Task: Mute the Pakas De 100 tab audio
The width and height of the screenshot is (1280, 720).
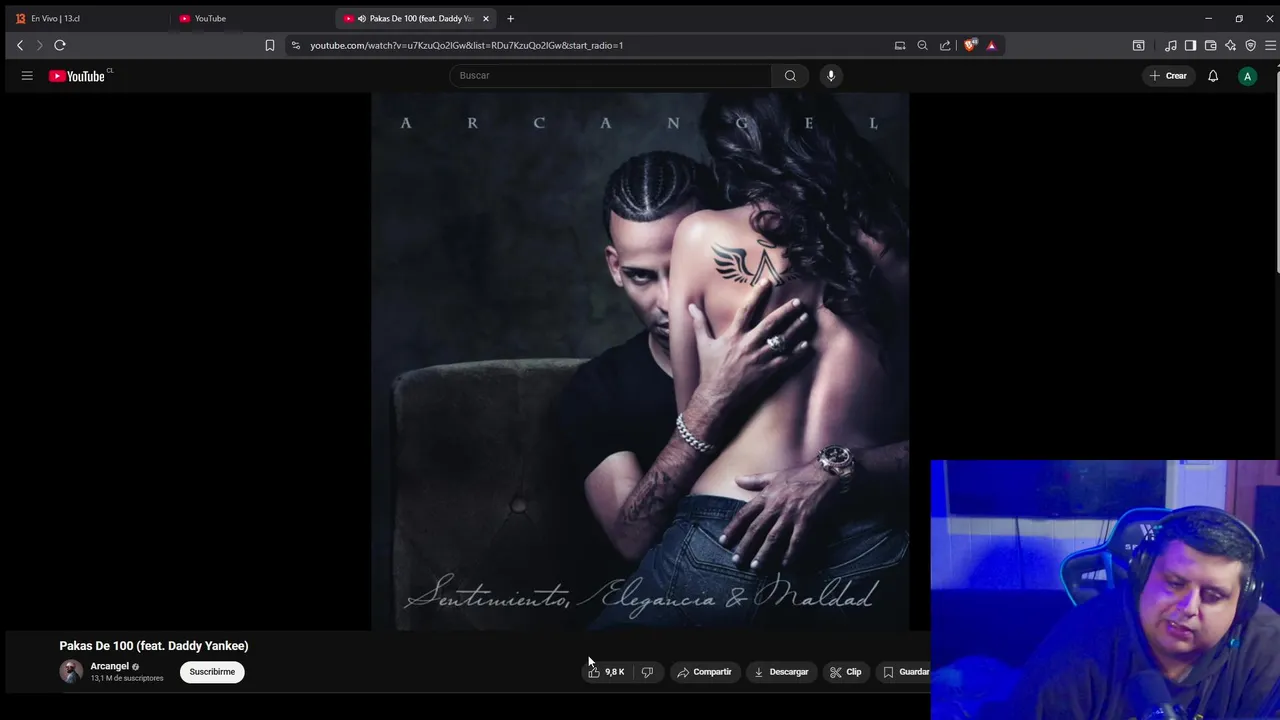Action: 362,18
